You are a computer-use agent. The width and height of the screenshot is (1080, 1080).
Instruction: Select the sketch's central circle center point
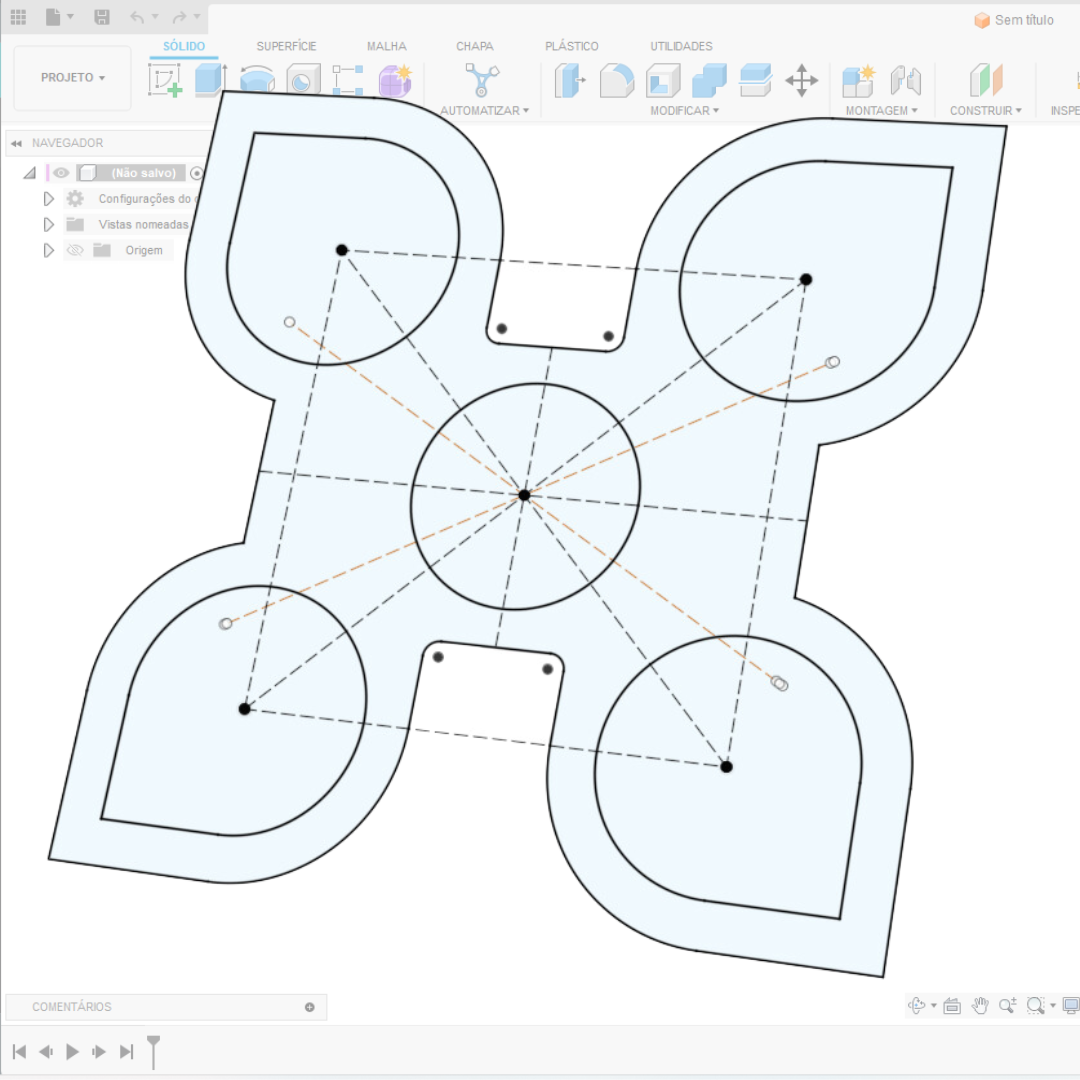point(524,495)
